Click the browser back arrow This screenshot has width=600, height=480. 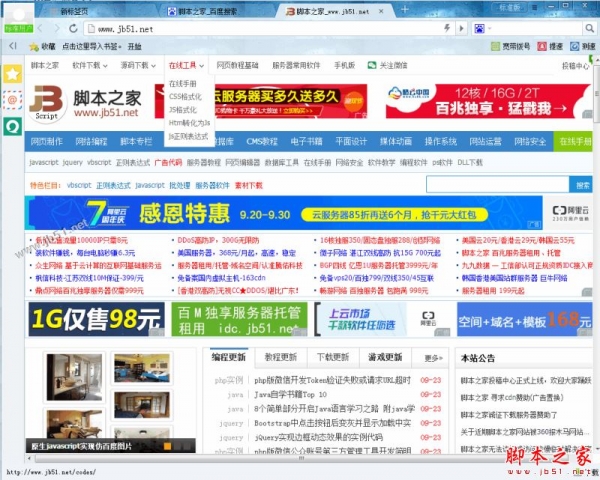[40, 28]
